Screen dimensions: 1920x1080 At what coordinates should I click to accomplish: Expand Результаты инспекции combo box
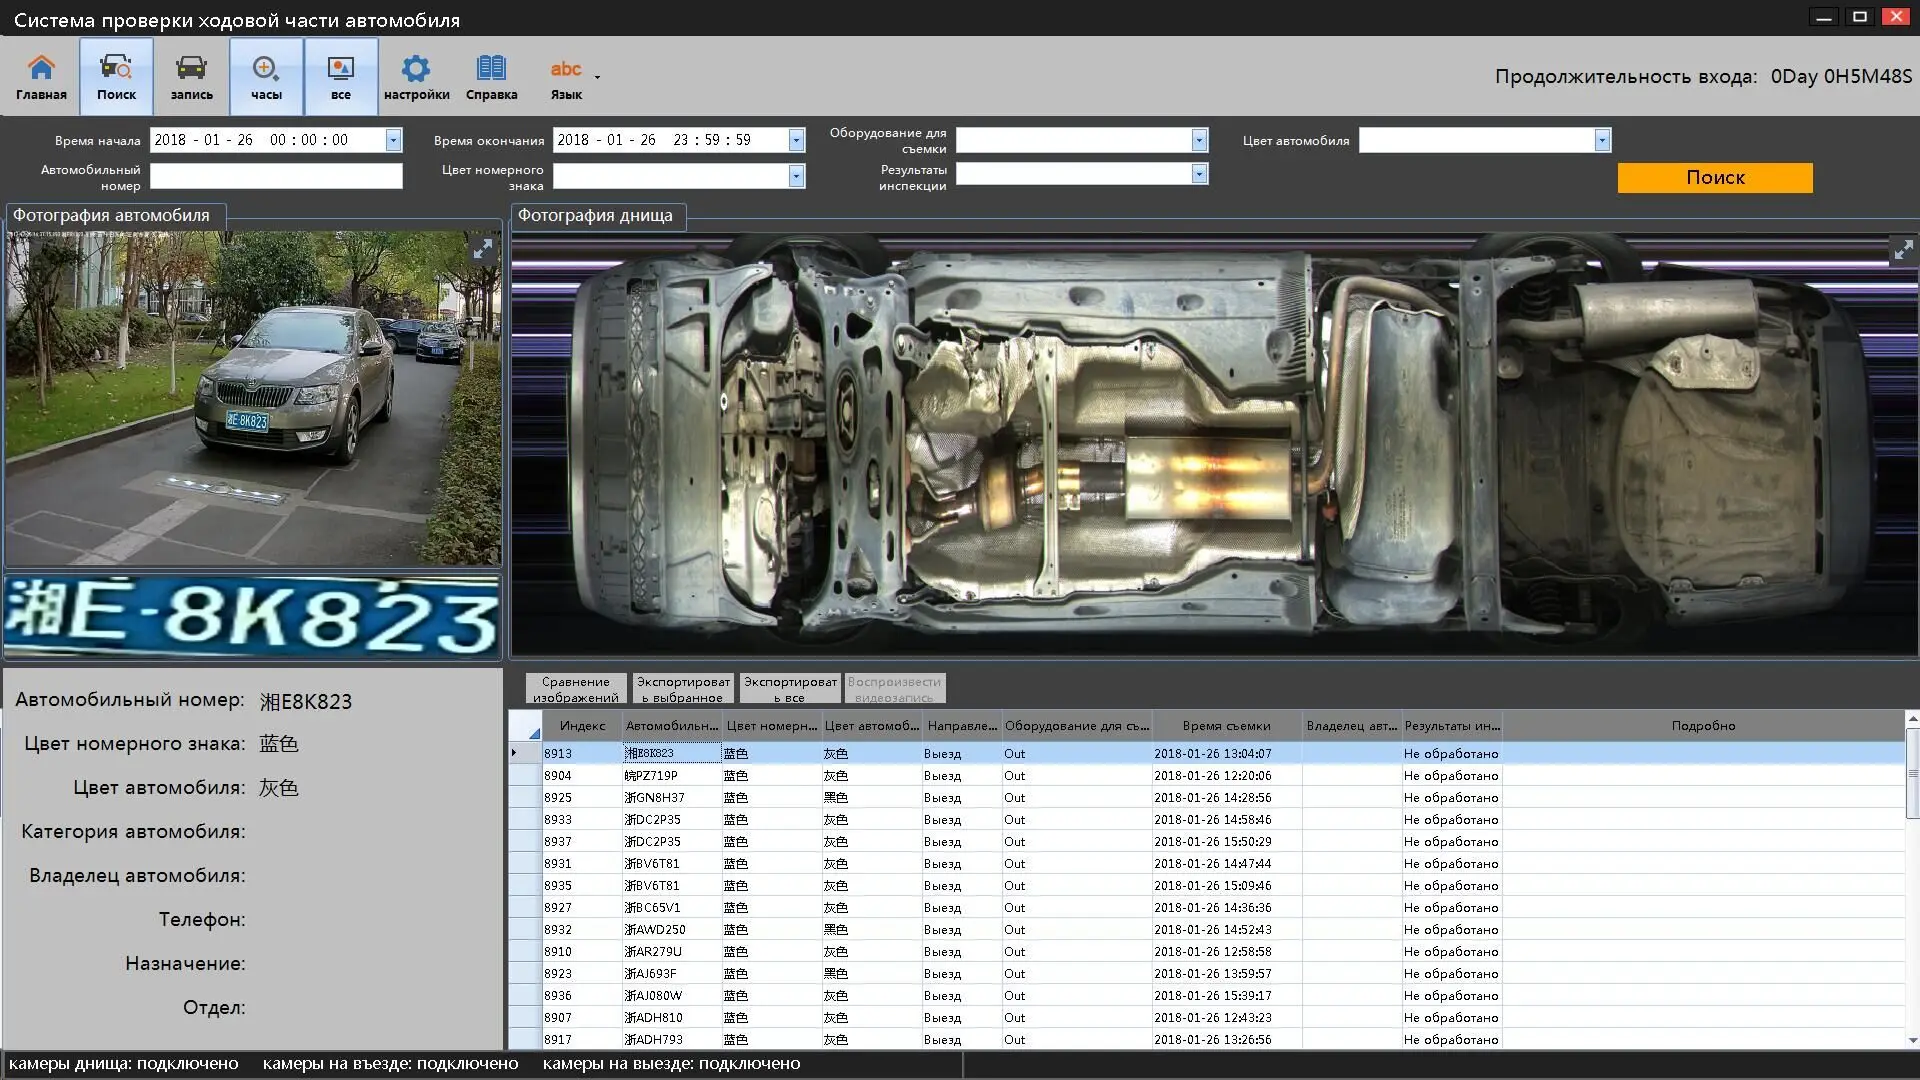point(1199,174)
